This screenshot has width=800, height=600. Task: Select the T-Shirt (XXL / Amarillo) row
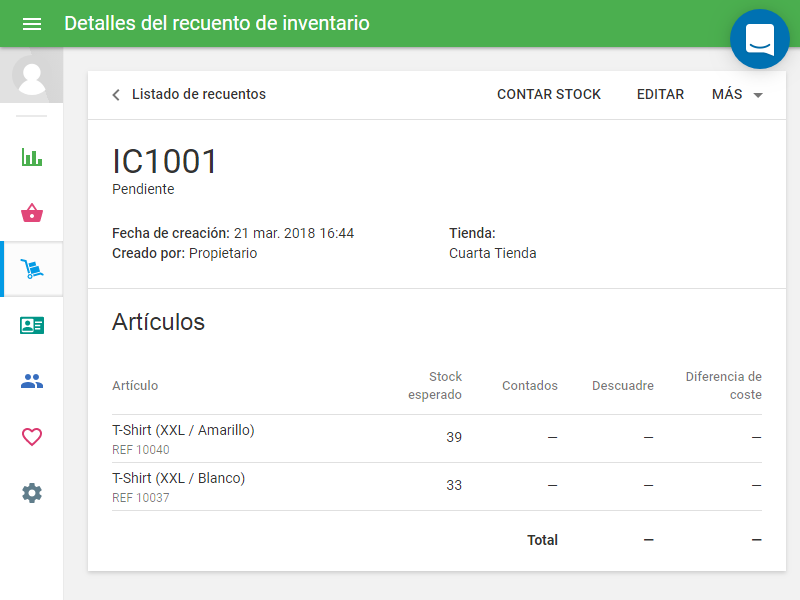183,430
